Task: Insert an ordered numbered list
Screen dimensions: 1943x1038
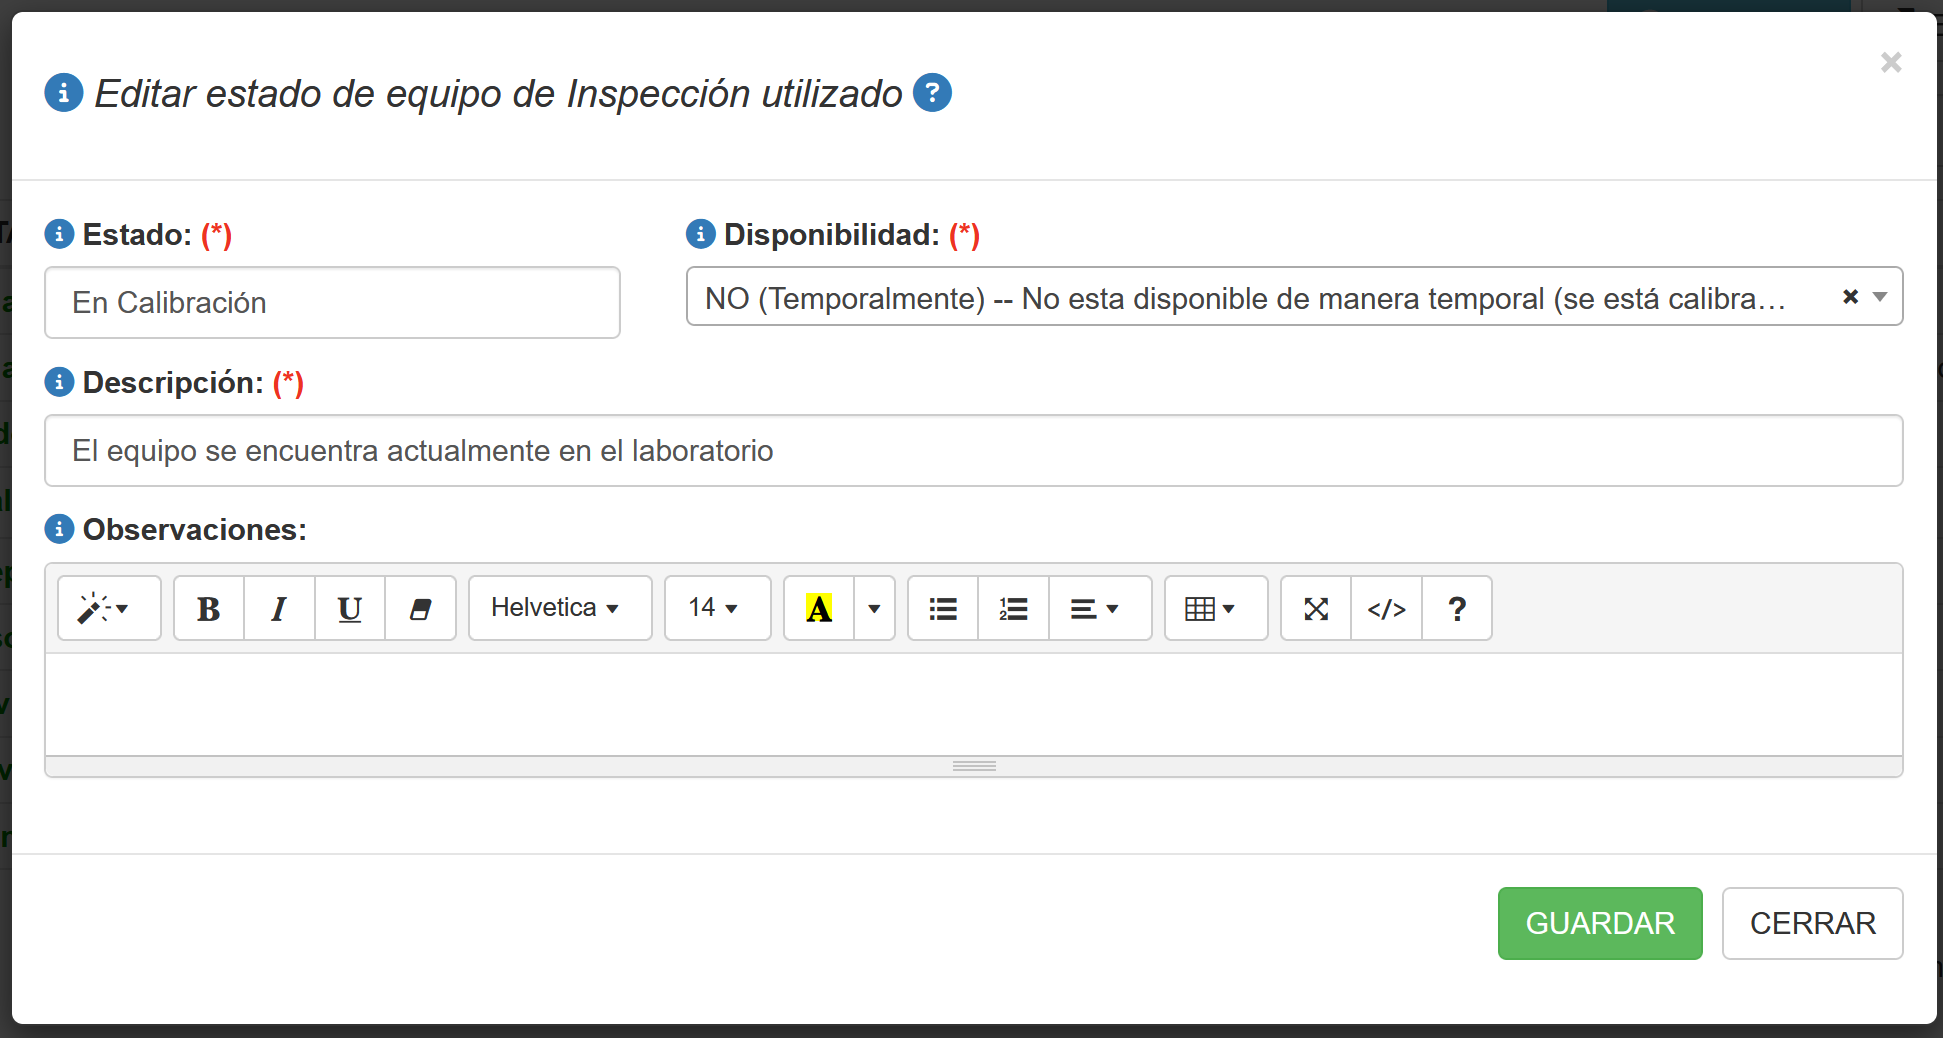Action: click(x=1013, y=608)
